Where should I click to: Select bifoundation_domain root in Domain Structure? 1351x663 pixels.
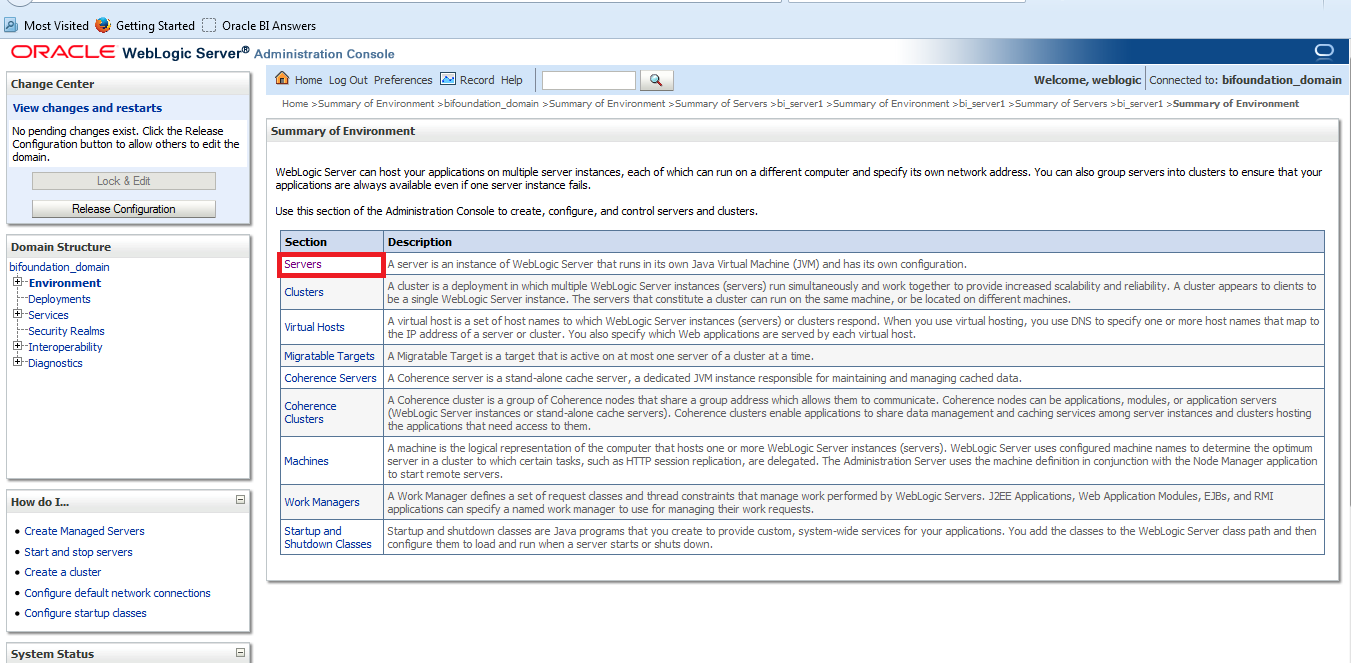59,267
